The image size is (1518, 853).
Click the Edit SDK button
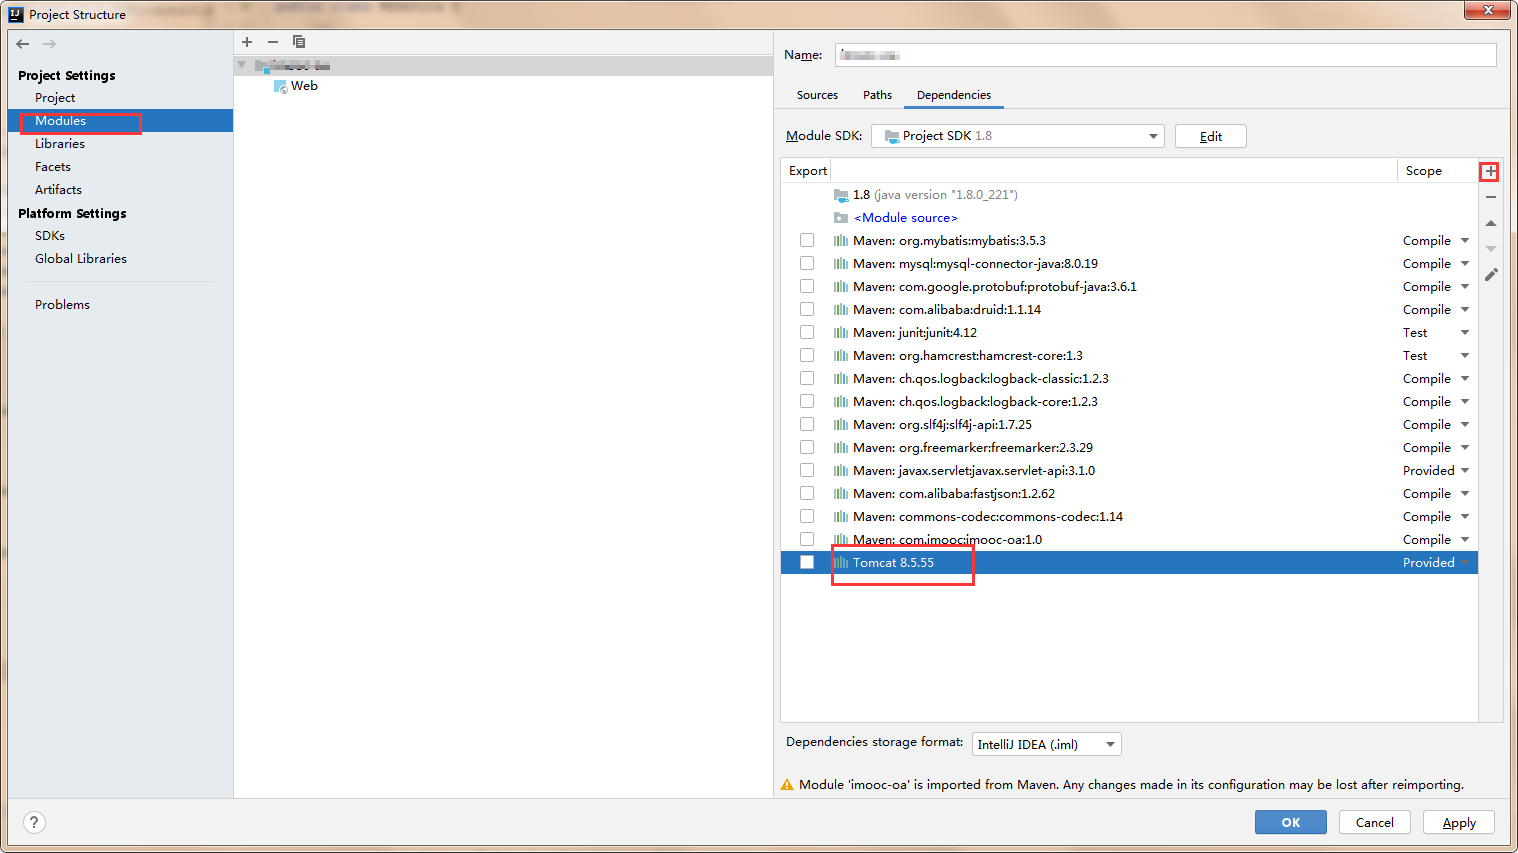click(x=1210, y=136)
